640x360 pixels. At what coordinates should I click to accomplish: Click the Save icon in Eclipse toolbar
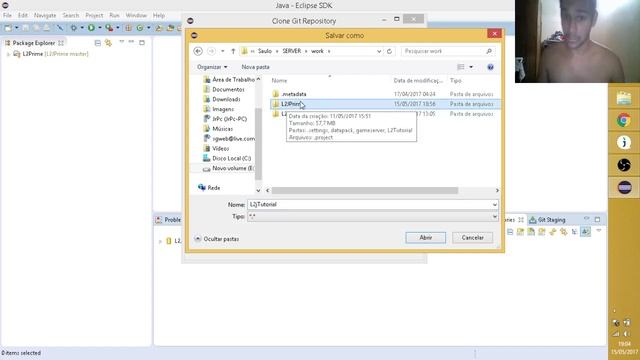coord(26,28)
